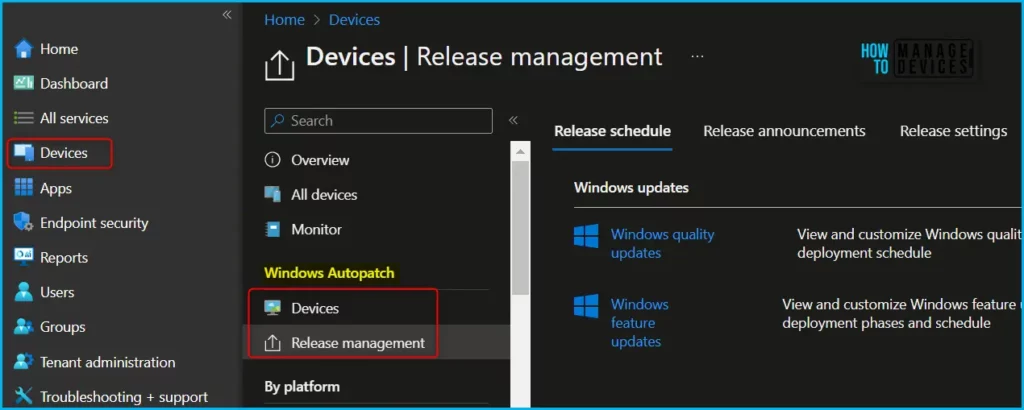Click the Devices icon in the main sidebar
Screen dimensions: 1024x410
point(24,153)
